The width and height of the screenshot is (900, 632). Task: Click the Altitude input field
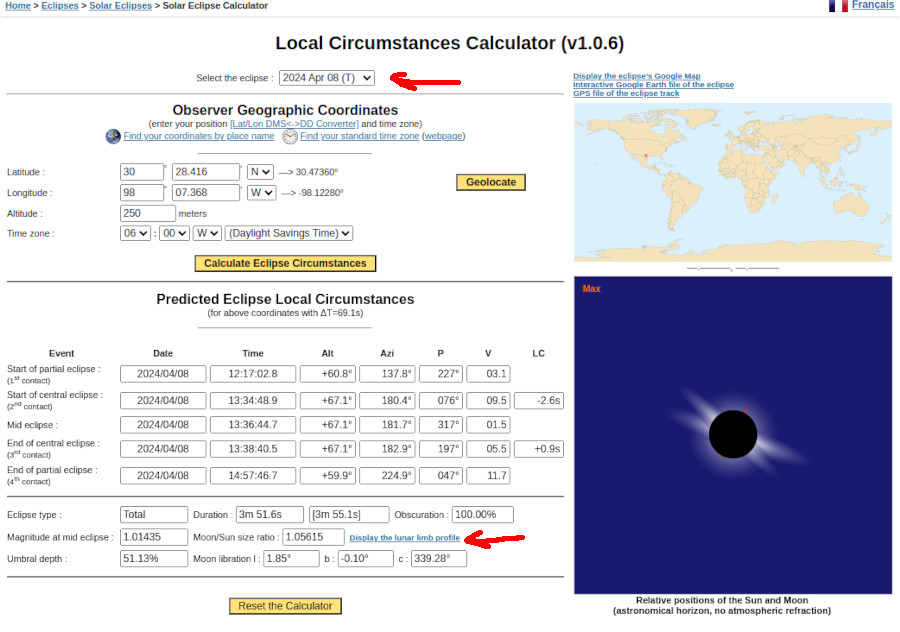pyautogui.click(x=147, y=213)
